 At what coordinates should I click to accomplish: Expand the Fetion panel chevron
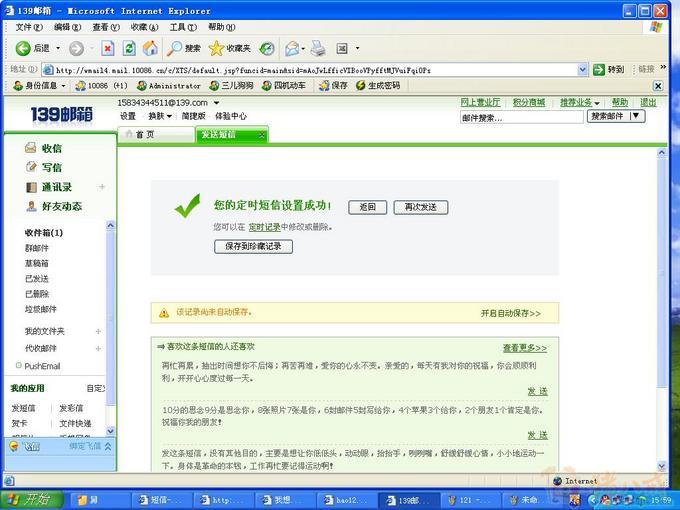tap(108, 446)
